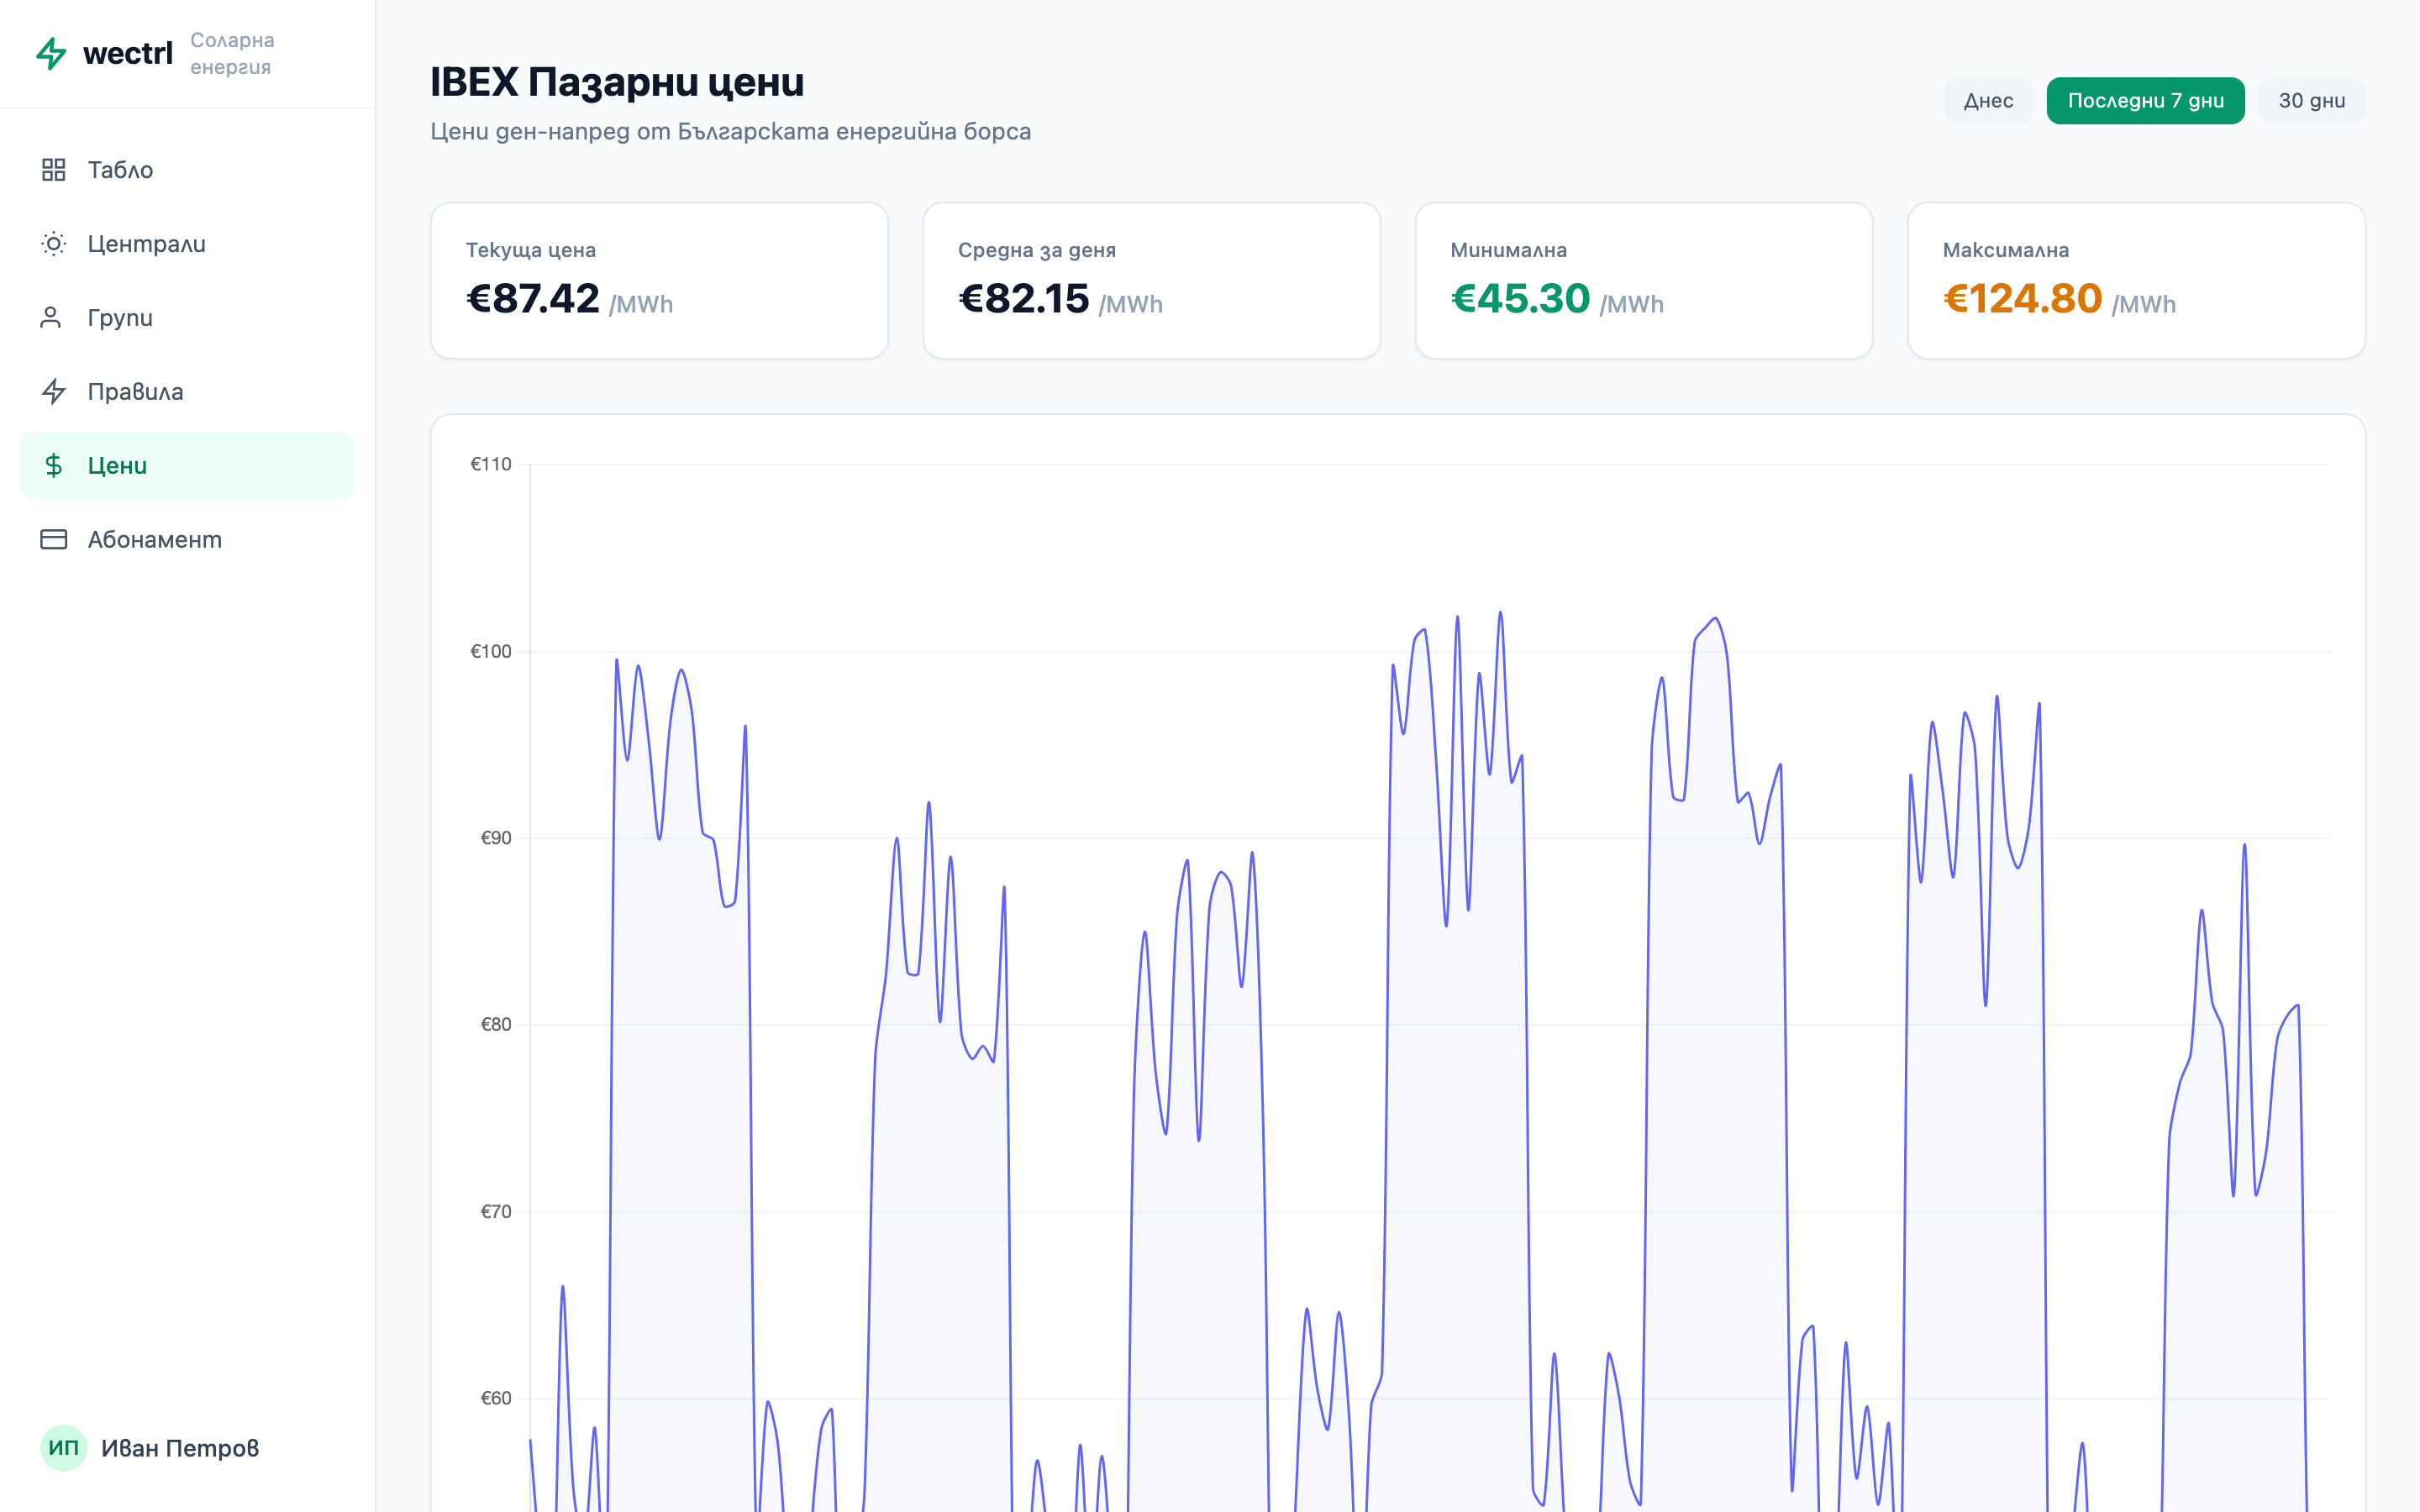Activate the 30 дни range
Image resolution: width=2420 pixels, height=1512 pixels.
[2311, 100]
